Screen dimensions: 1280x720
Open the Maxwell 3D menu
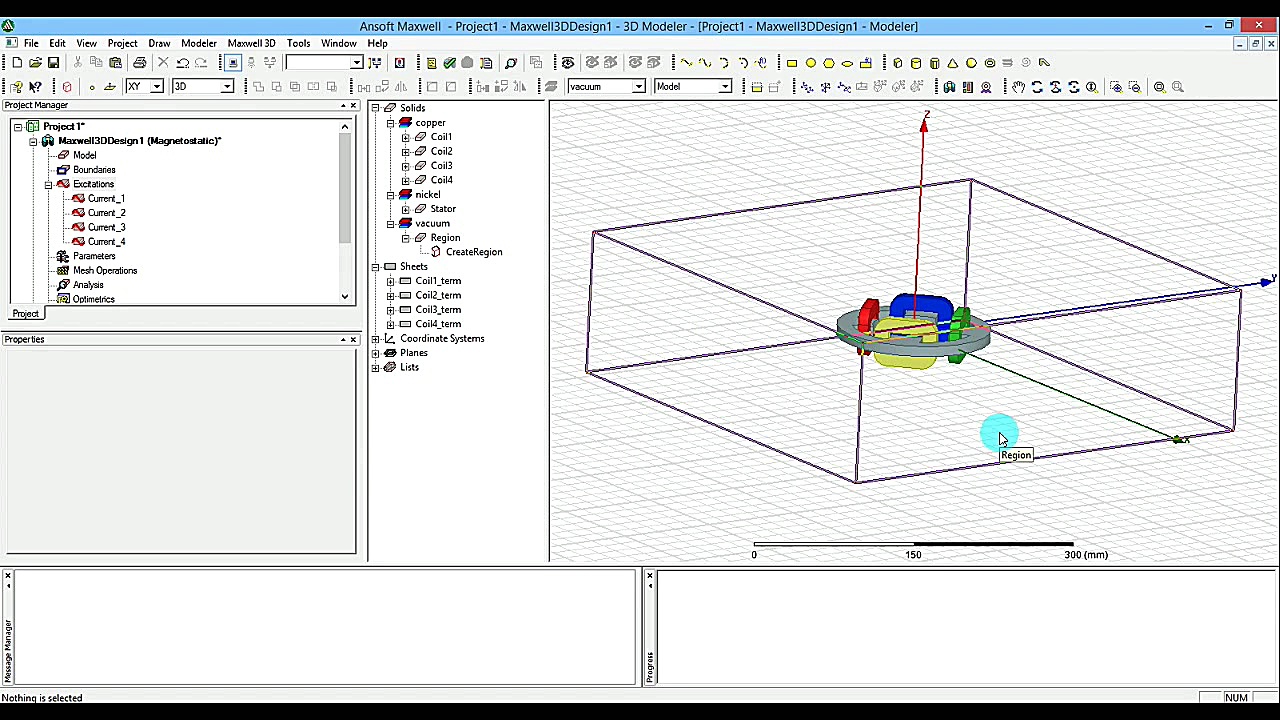click(251, 43)
